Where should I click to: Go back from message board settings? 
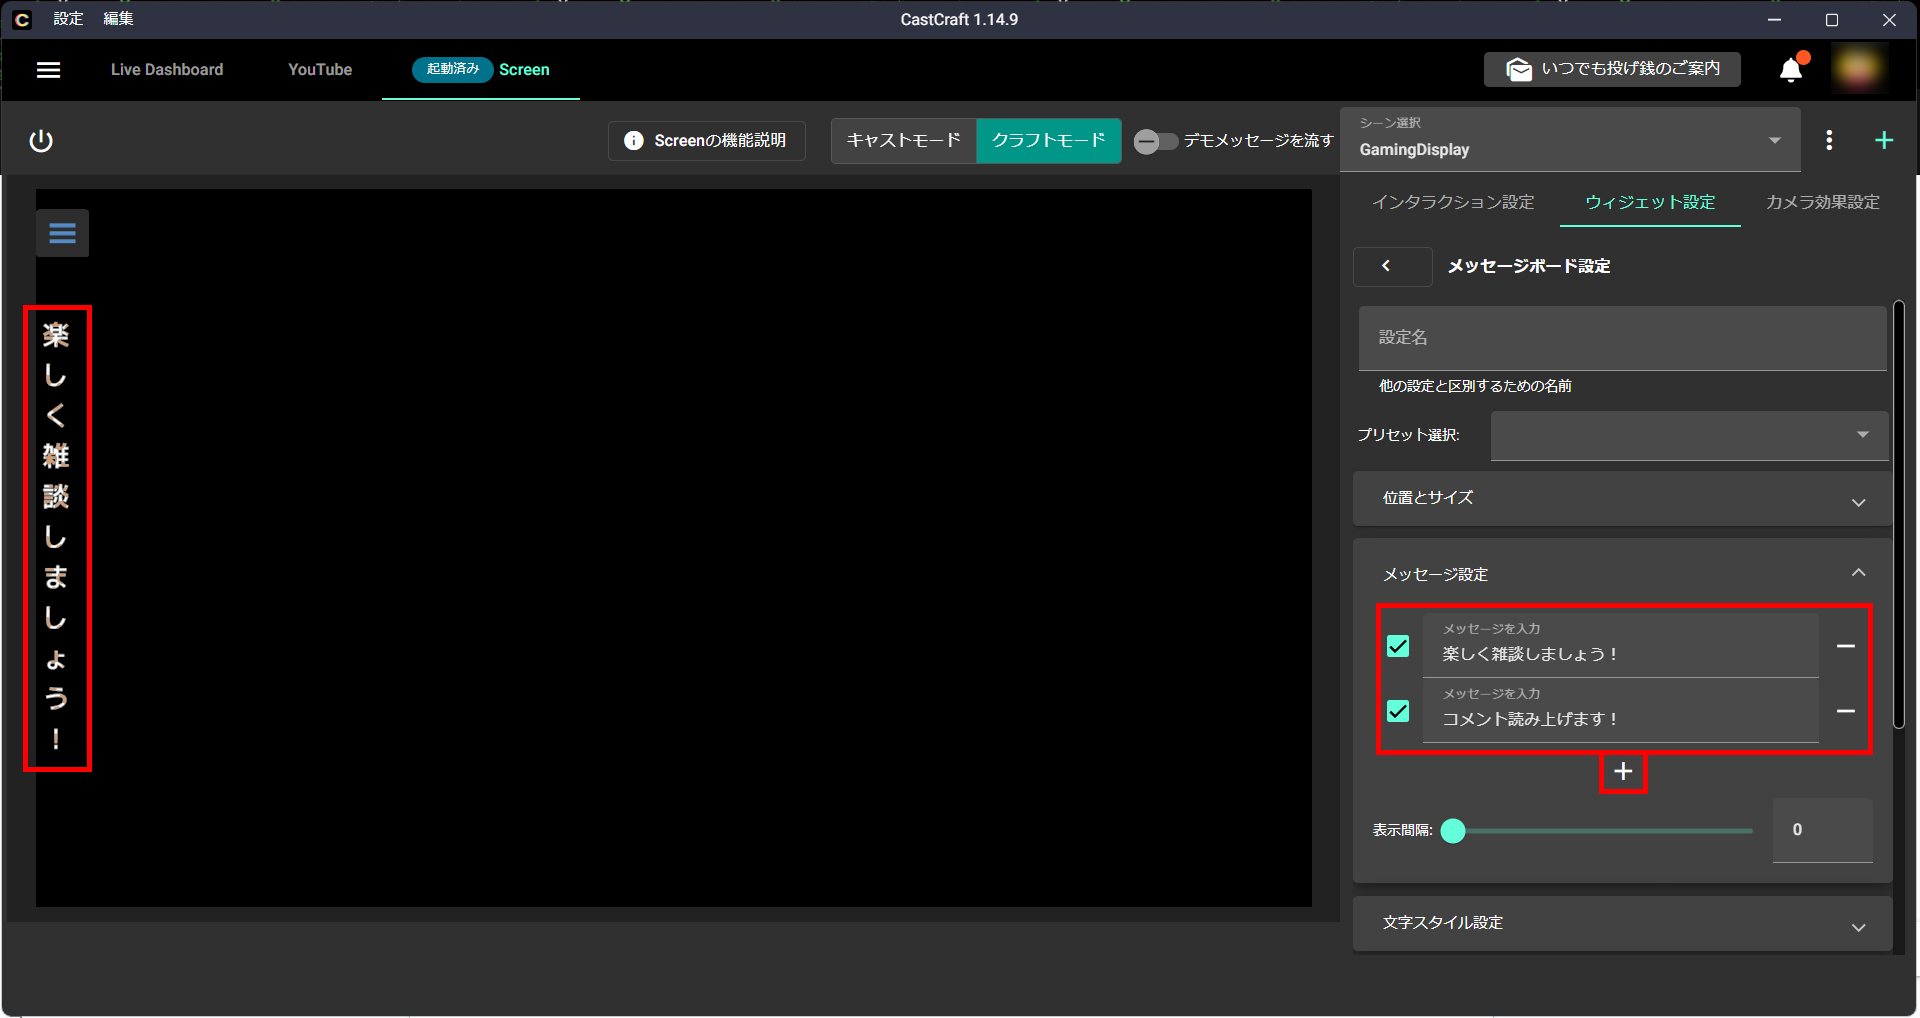point(1392,266)
